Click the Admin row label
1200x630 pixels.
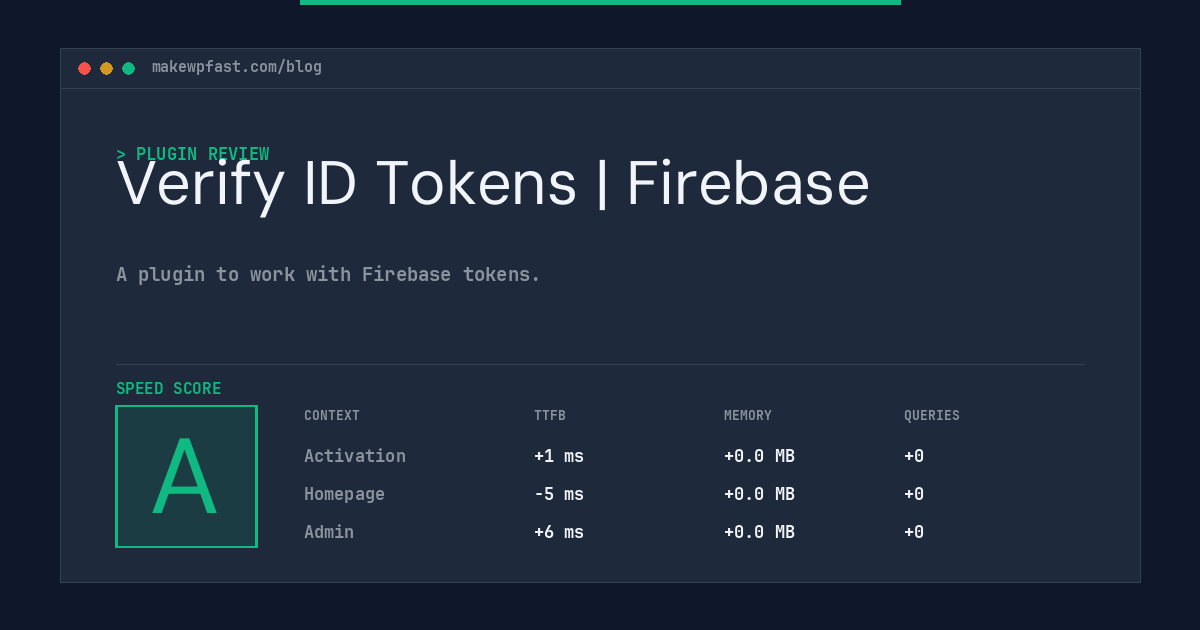[x=329, y=532]
